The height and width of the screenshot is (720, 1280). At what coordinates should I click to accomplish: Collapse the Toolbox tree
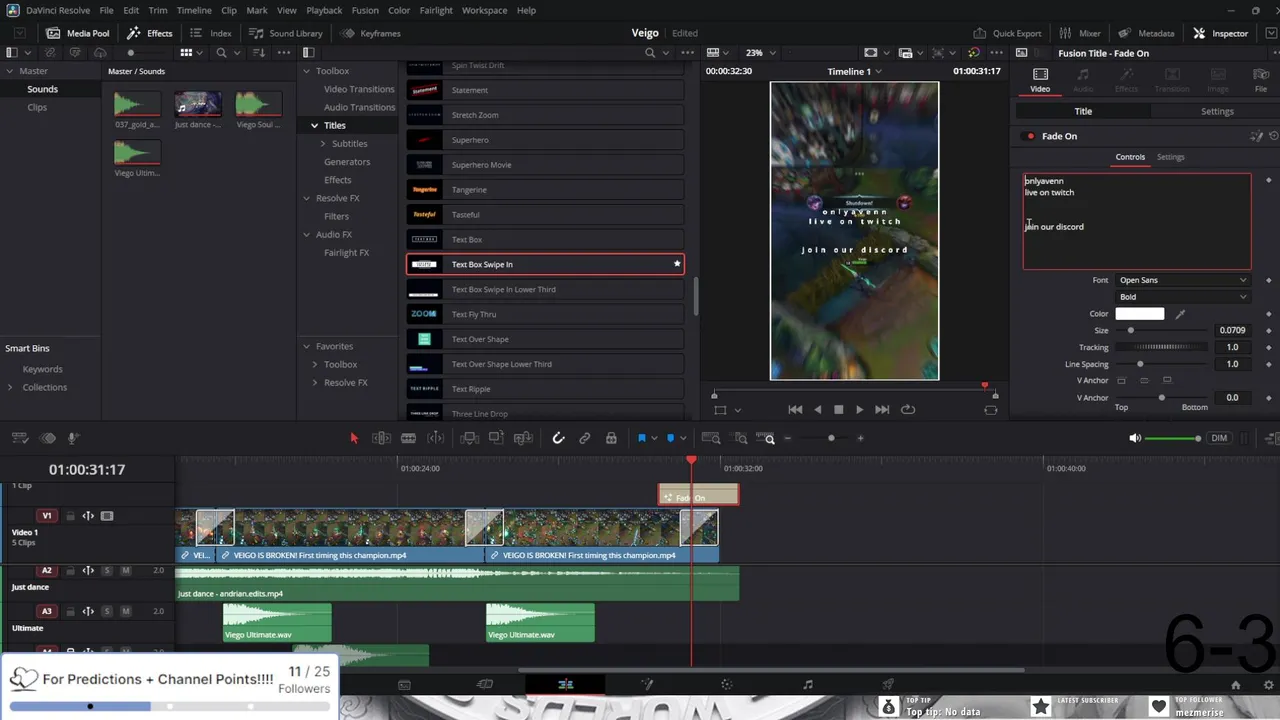[307, 71]
